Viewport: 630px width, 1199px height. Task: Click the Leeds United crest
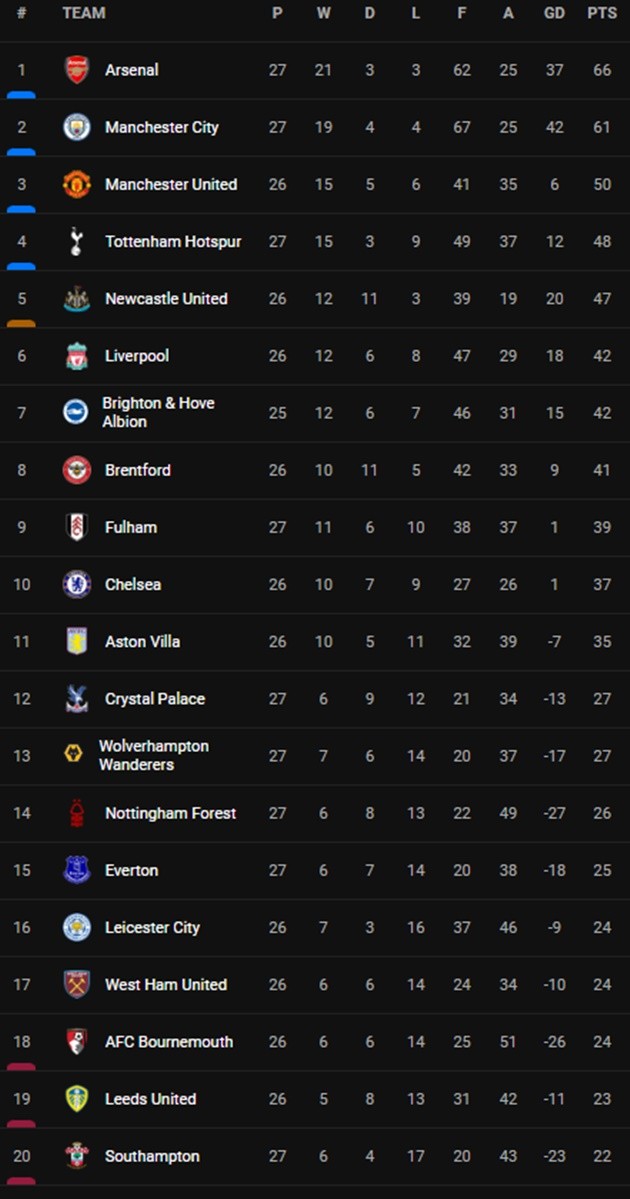(77, 1098)
